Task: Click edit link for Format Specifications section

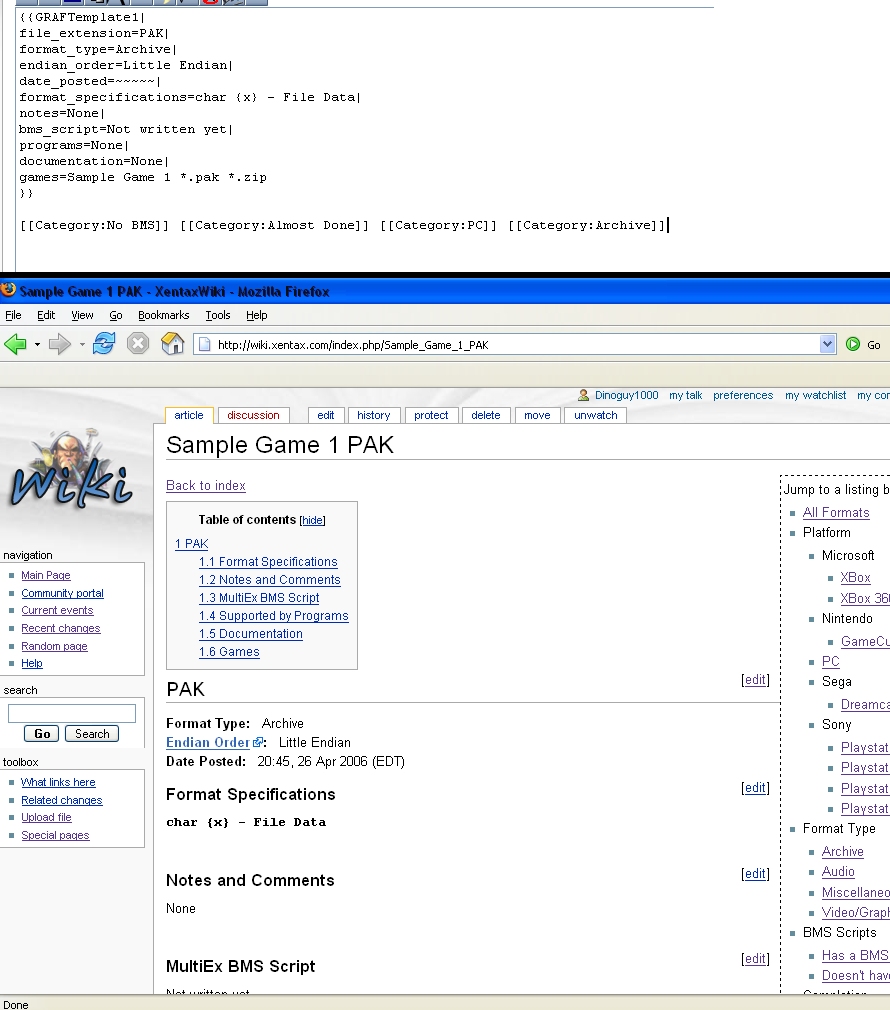Action: (755, 788)
